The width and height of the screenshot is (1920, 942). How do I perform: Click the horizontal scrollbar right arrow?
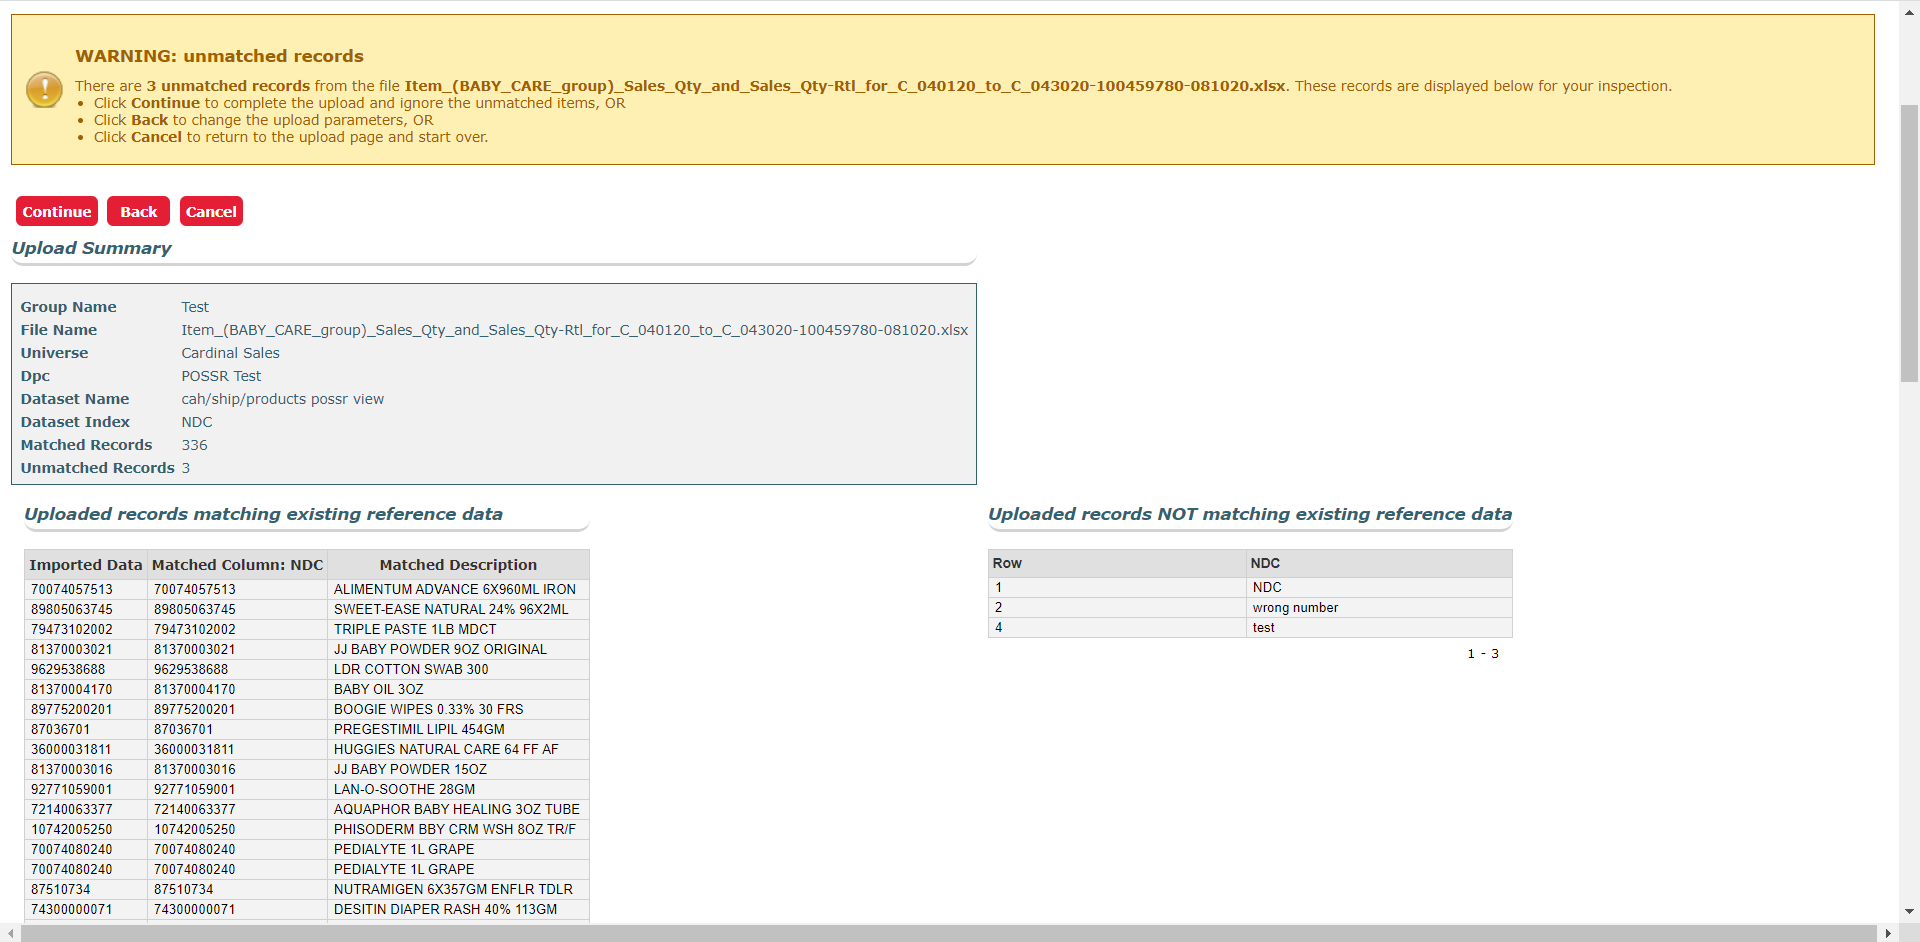tap(1887, 933)
